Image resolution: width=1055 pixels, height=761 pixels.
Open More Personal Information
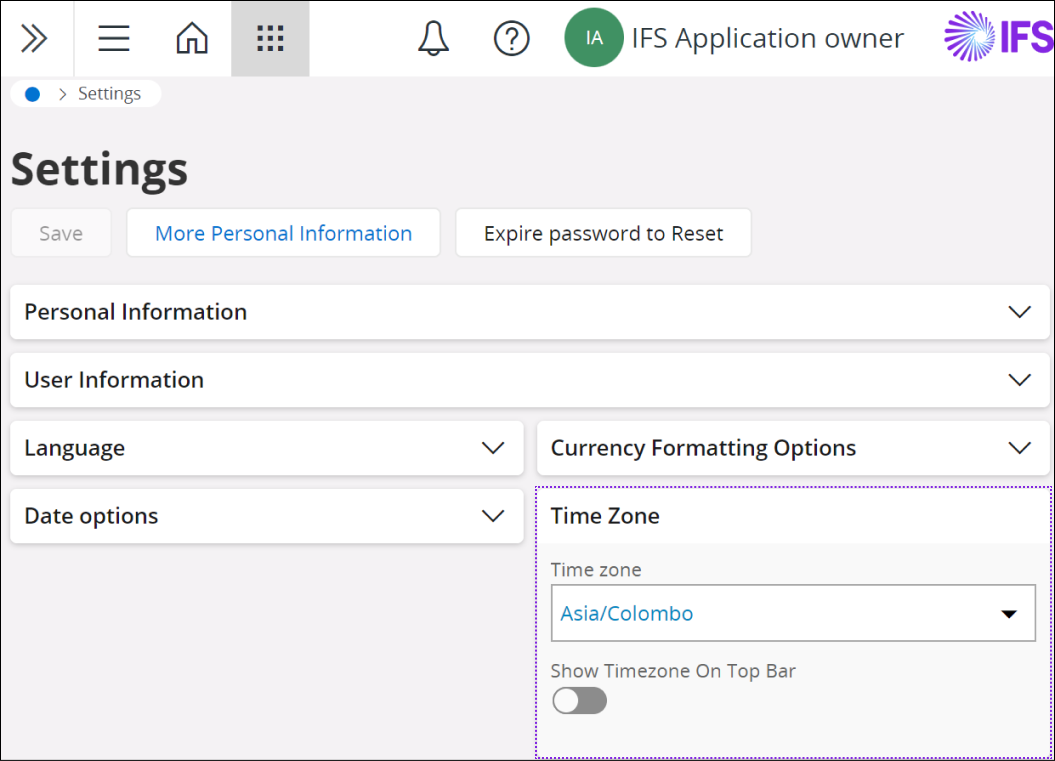[x=283, y=232]
